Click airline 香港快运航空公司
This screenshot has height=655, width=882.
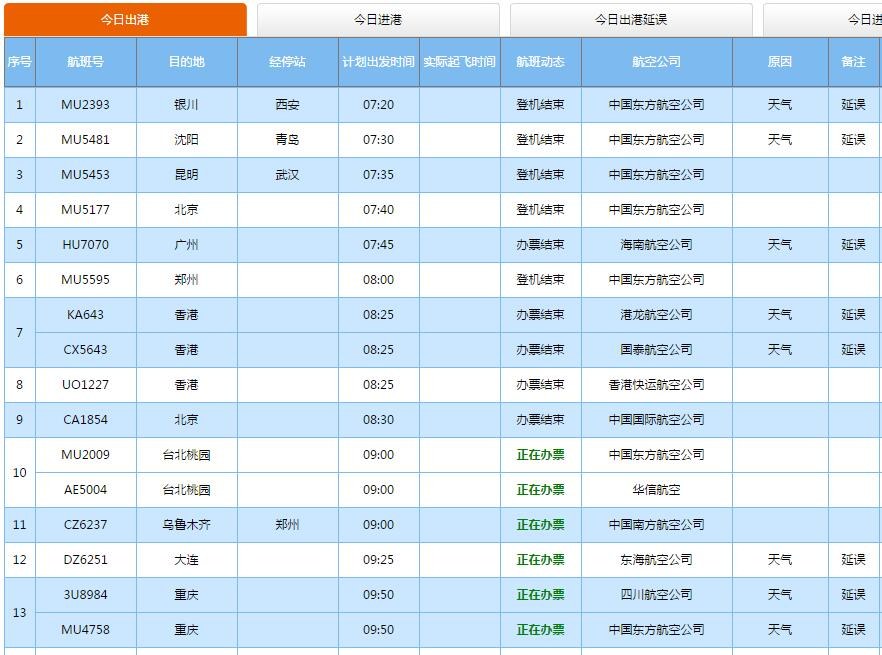click(x=656, y=384)
